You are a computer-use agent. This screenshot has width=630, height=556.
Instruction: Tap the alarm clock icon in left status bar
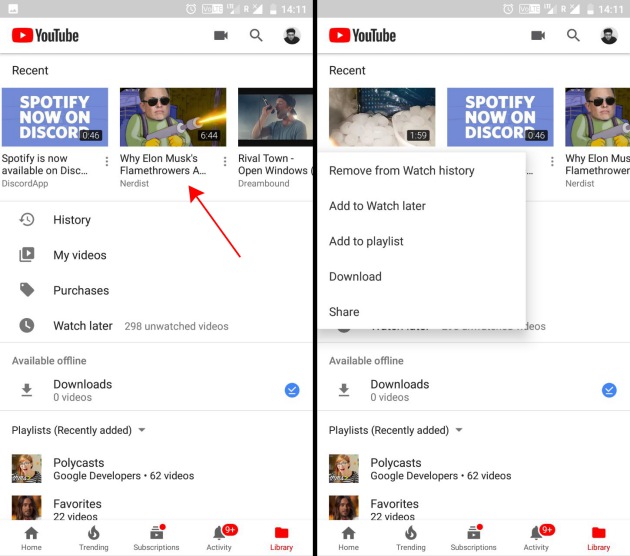click(x=191, y=9)
